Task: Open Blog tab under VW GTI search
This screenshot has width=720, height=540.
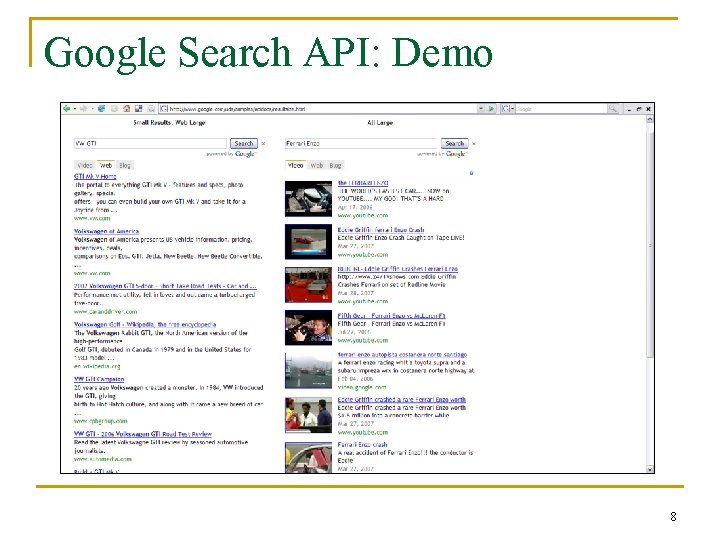Action: [124, 165]
